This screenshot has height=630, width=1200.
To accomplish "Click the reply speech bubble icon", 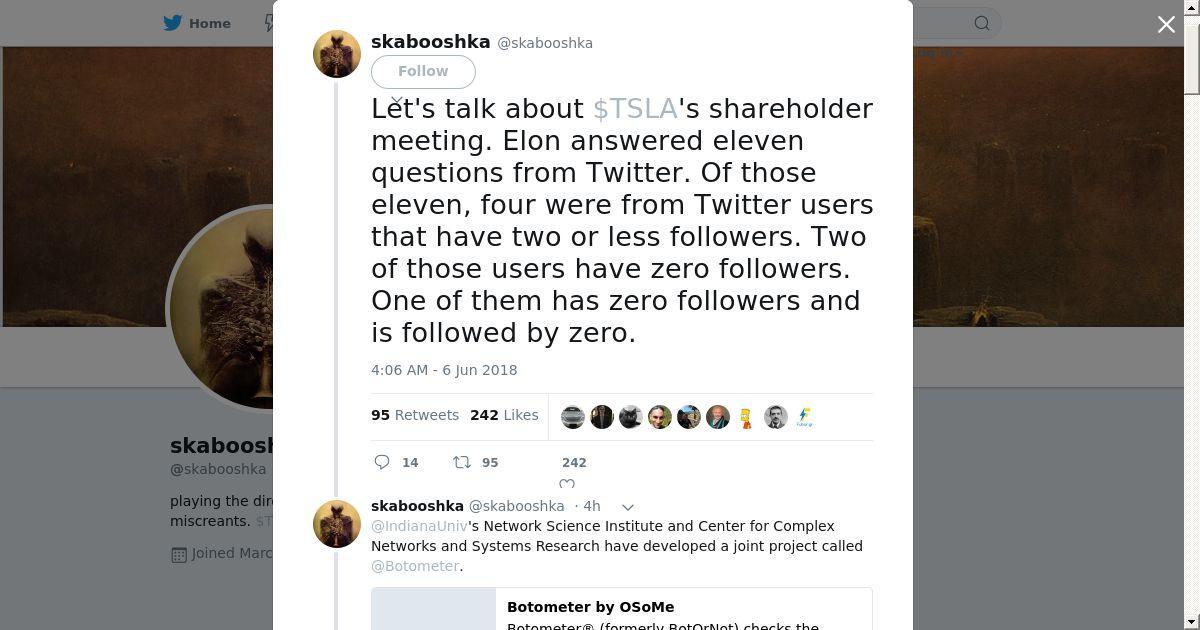I will click(x=382, y=462).
